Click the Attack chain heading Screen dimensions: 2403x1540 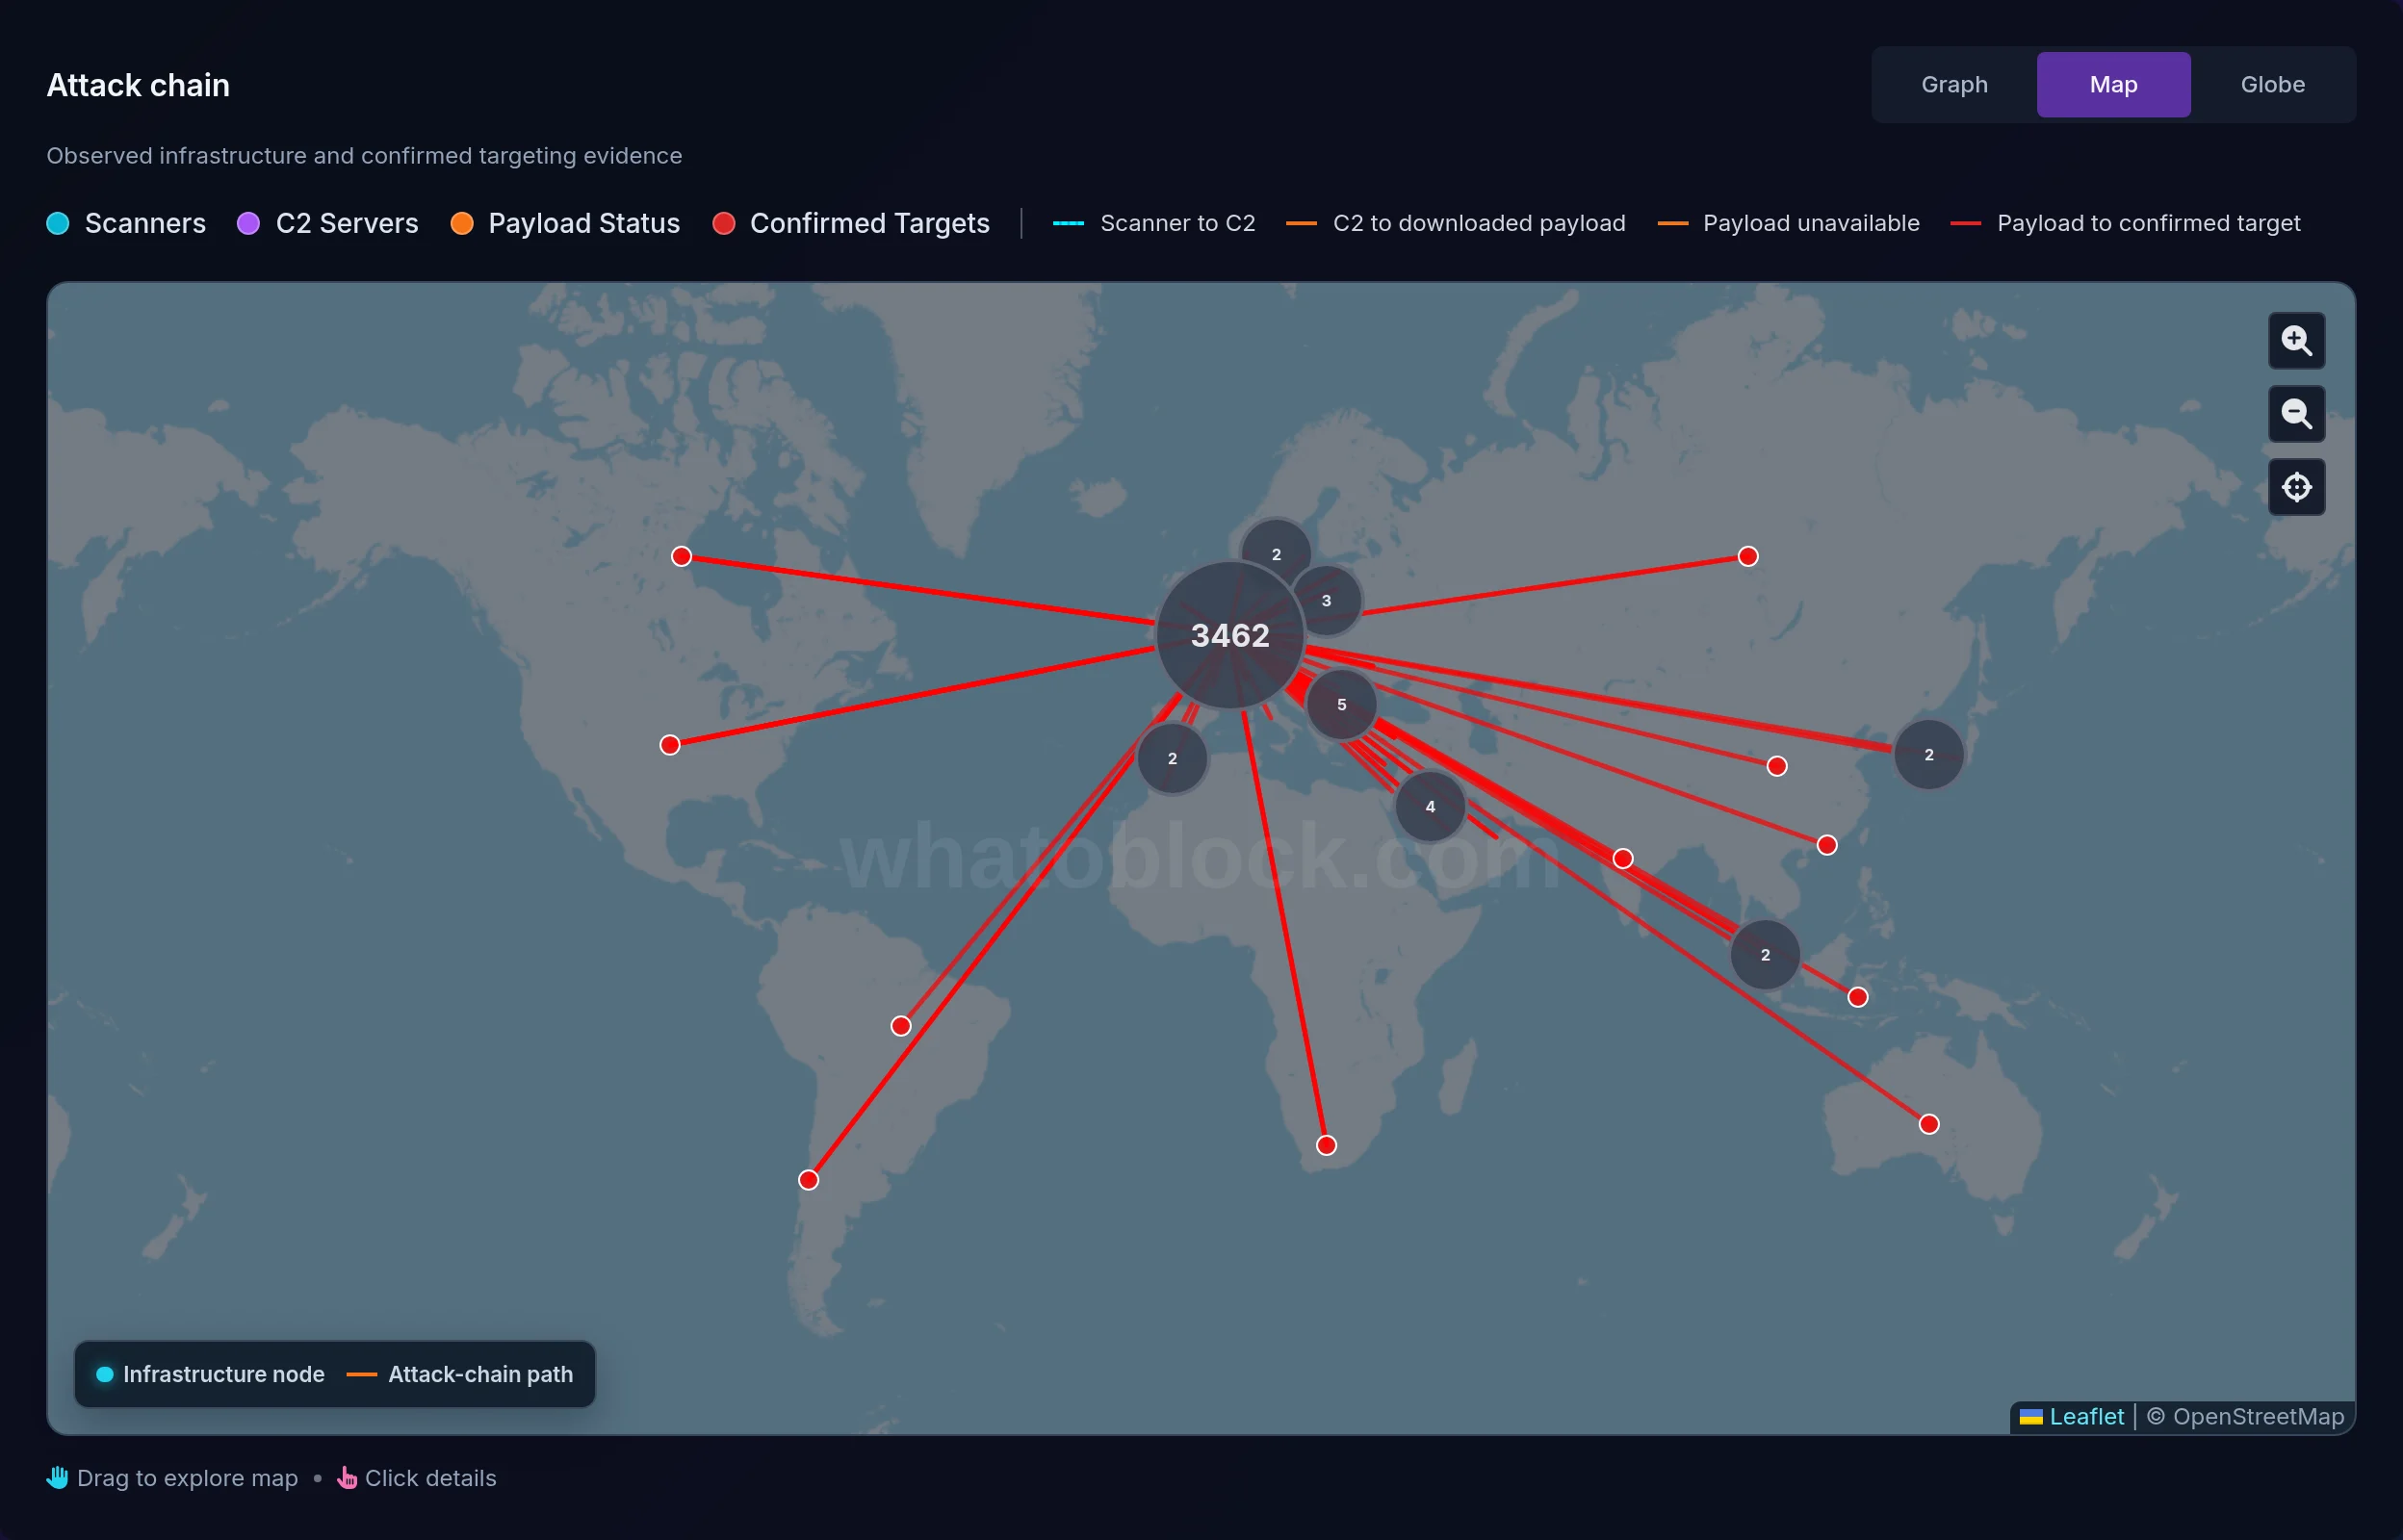pyautogui.click(x=138, y=86)
